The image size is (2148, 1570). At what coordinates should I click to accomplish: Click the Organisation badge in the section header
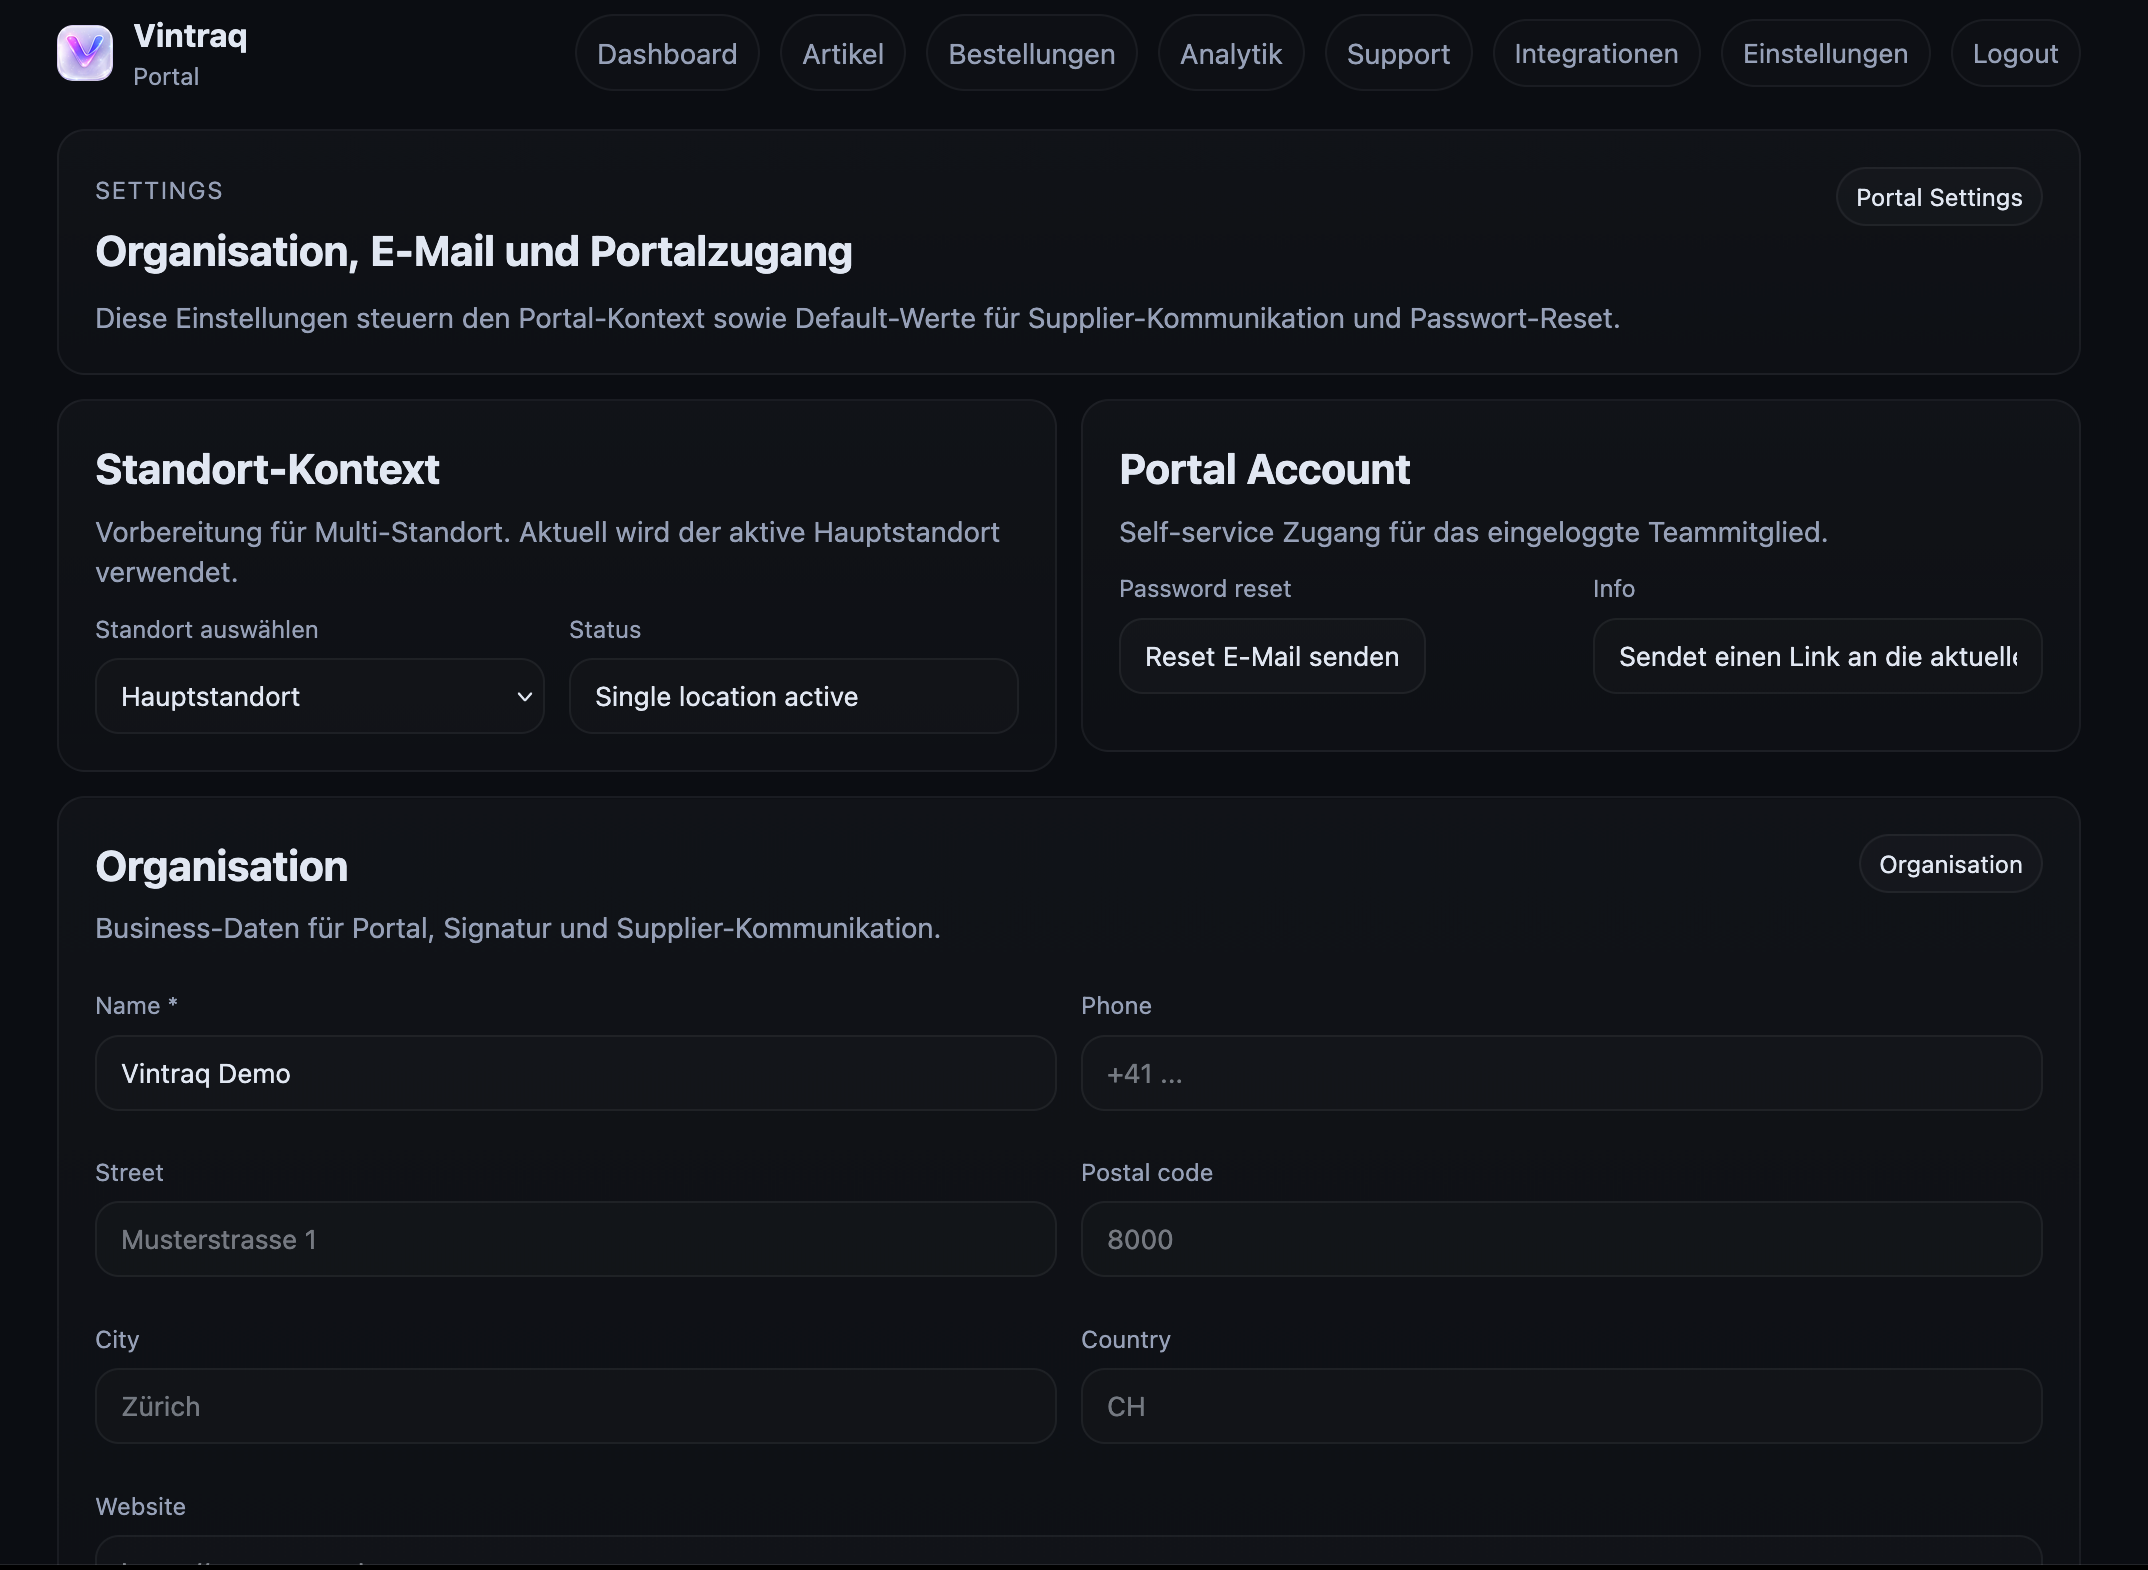click(x=1949, y=864)
